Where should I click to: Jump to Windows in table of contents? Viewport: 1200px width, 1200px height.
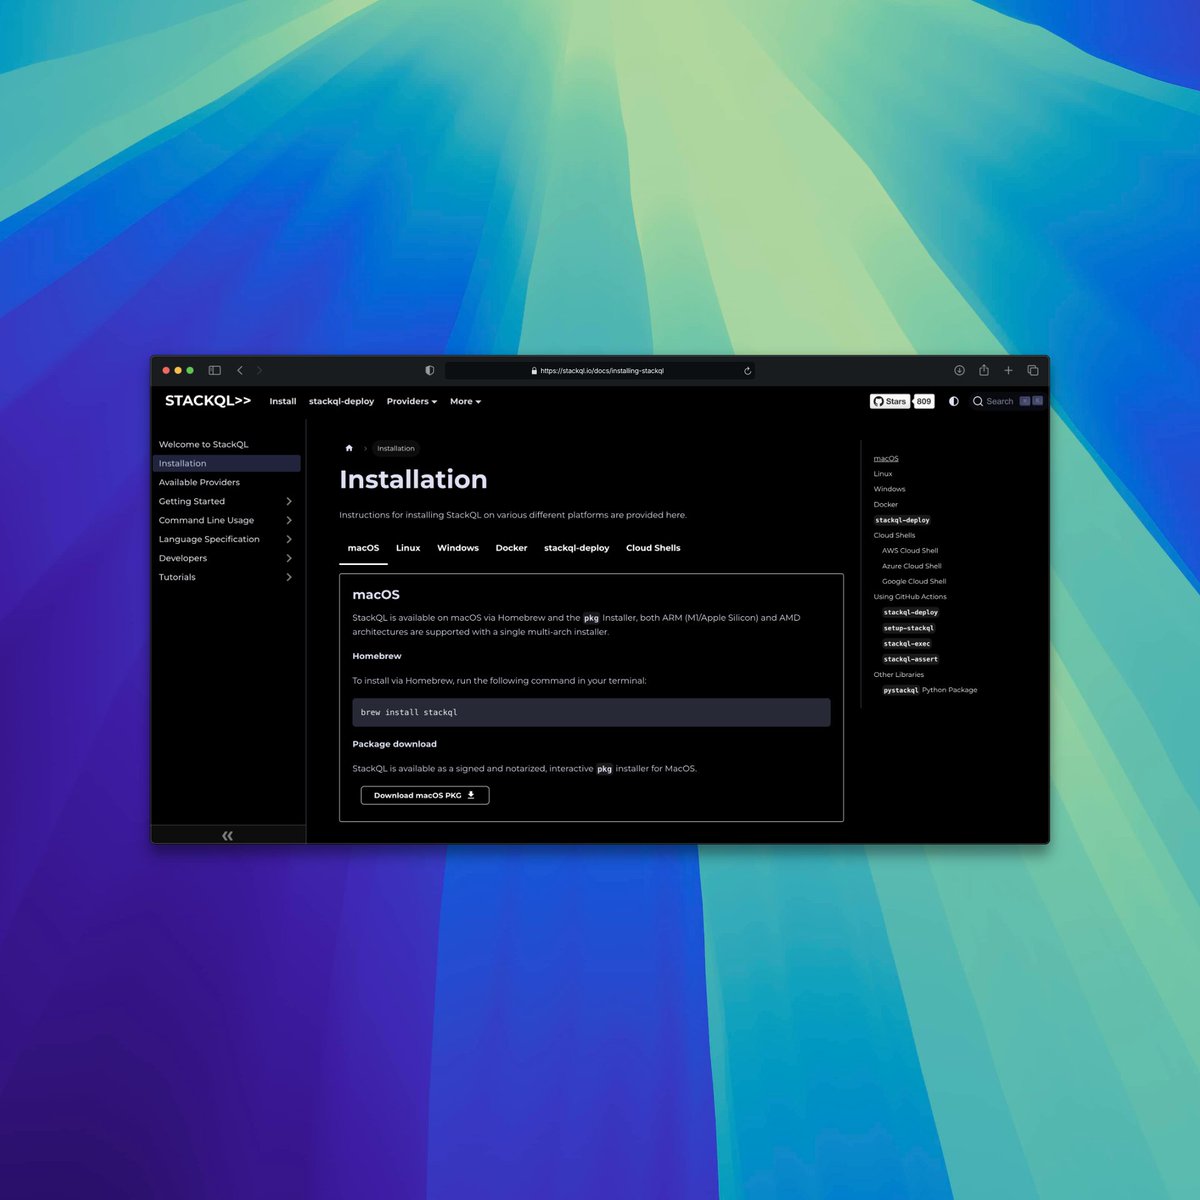(x=889, y=489)
